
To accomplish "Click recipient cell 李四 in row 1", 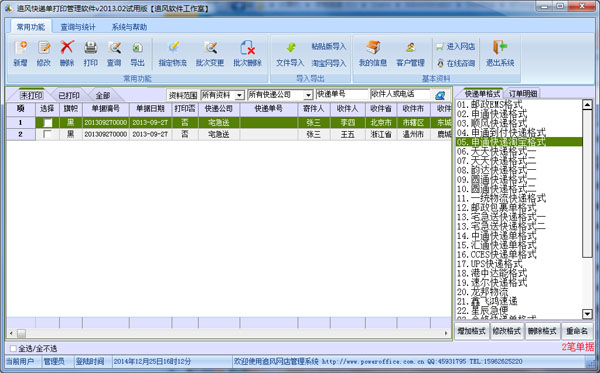I will coord(347,123).
